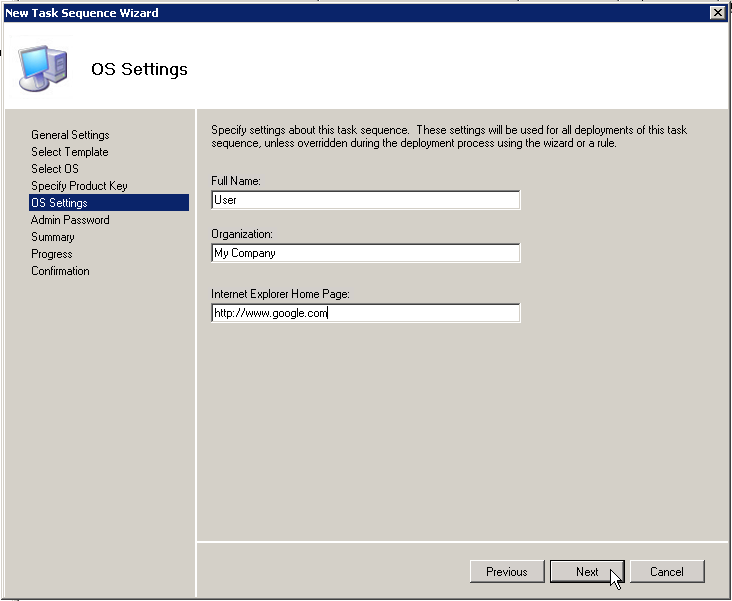Cancel the task sequence wizard
Screen dimensions: 732x601
(667, 572)
